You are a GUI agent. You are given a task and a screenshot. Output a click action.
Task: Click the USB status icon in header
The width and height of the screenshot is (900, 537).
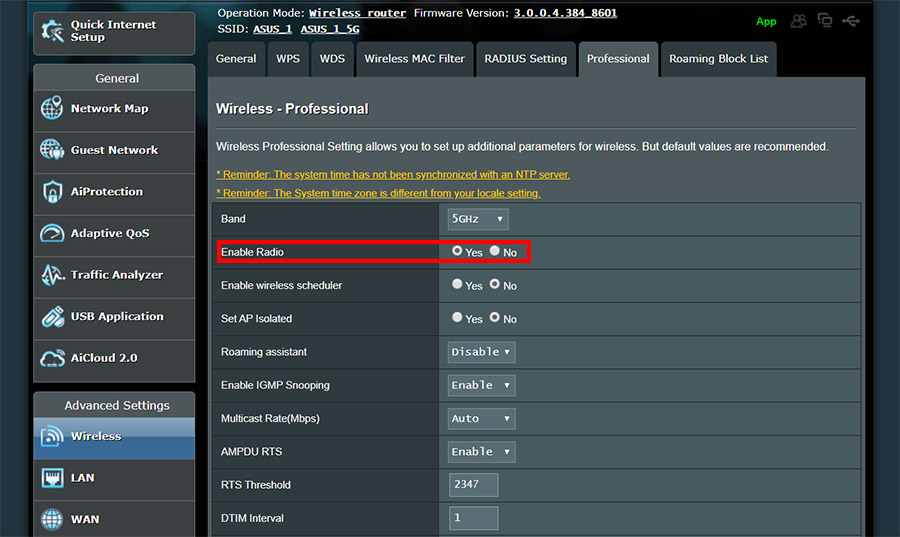[851, 21]
